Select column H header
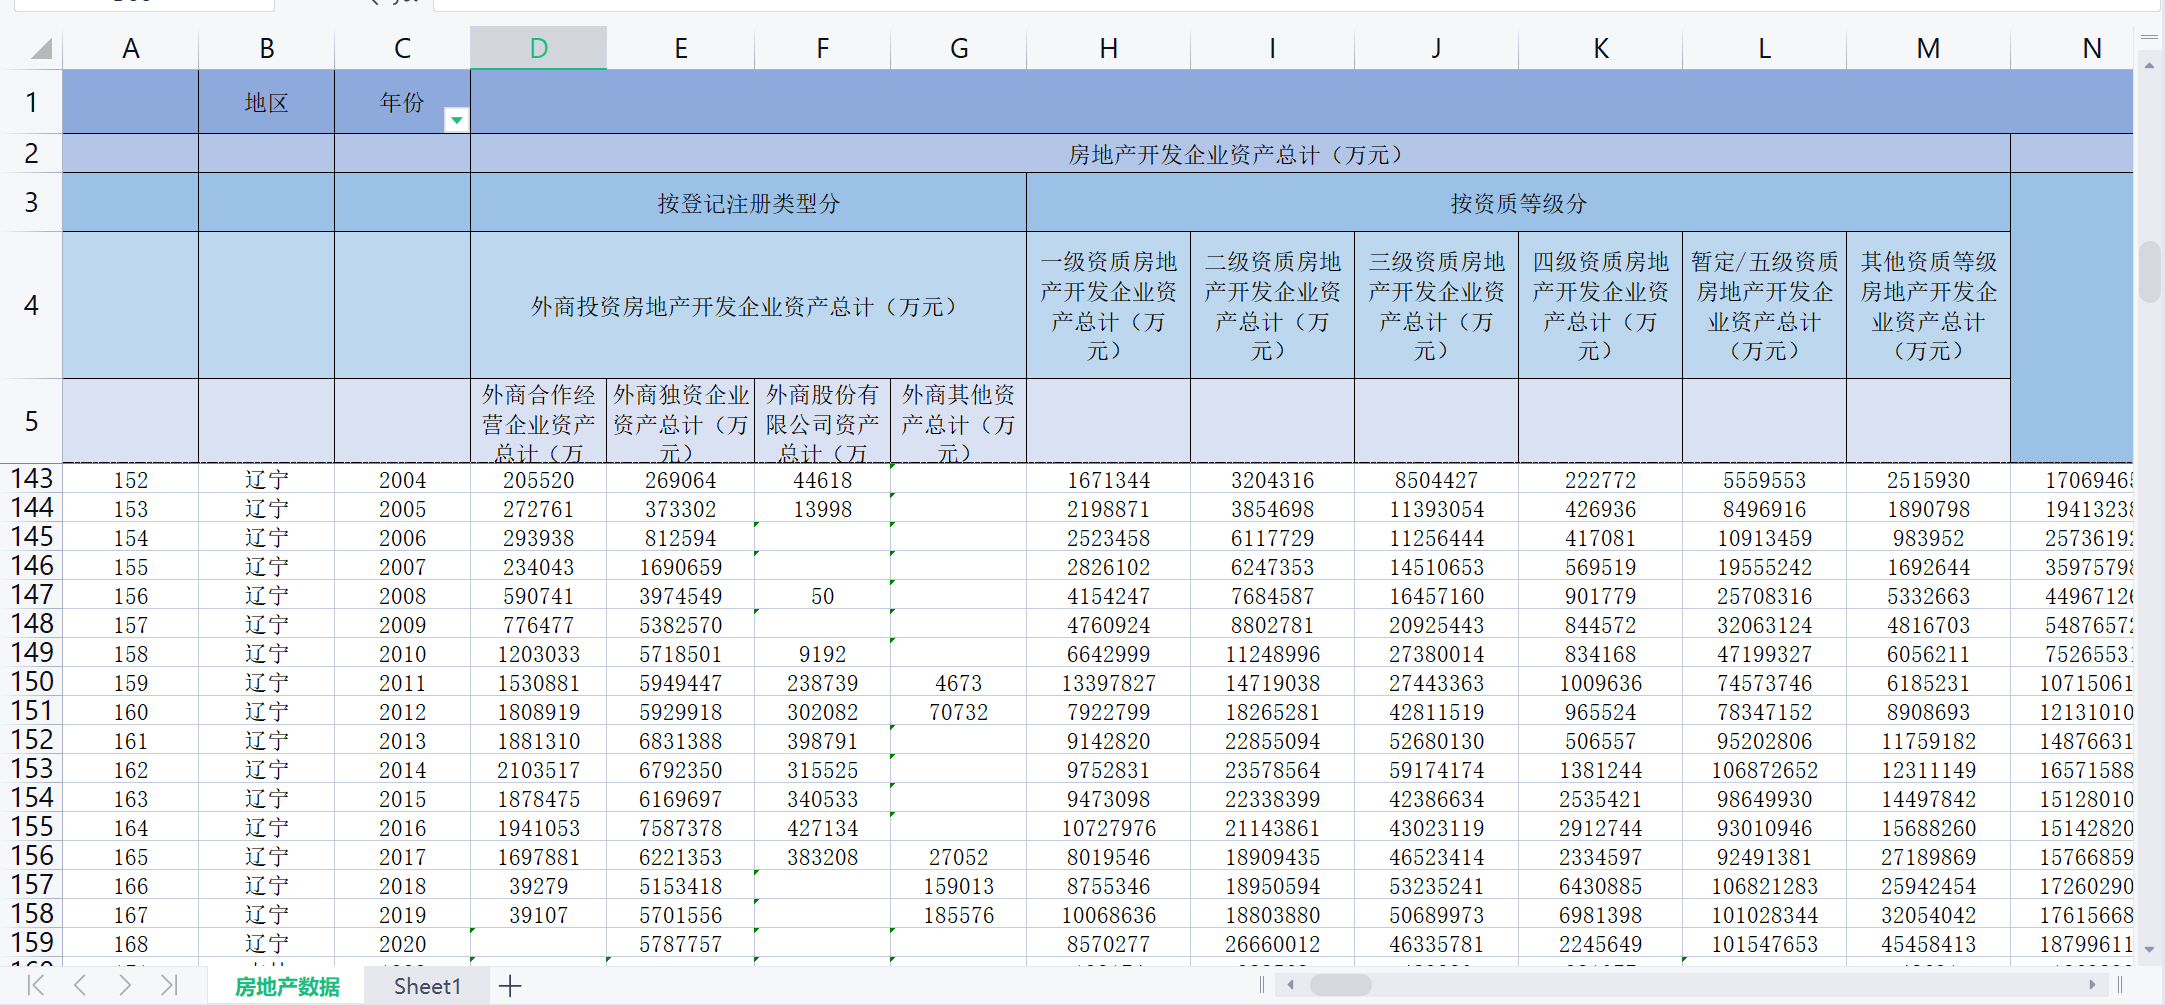2165x1005 pixels. pos(1108,48)
